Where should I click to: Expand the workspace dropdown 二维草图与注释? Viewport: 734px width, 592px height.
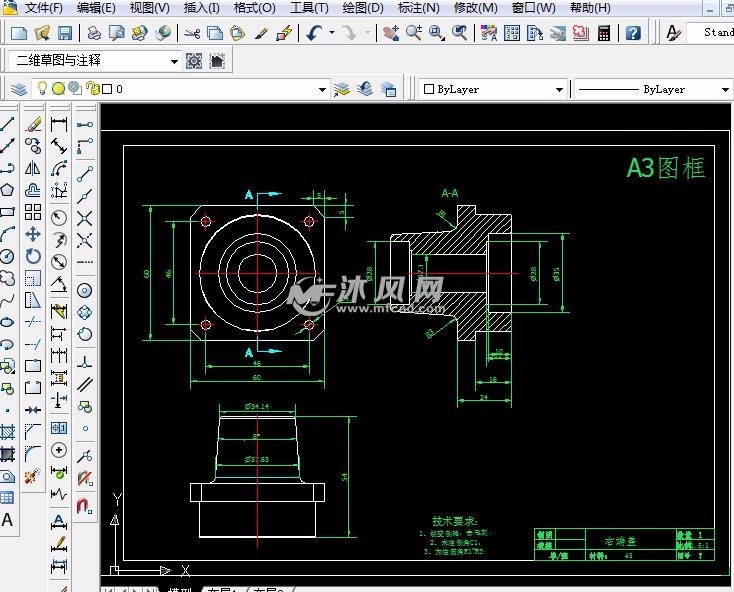174,61
